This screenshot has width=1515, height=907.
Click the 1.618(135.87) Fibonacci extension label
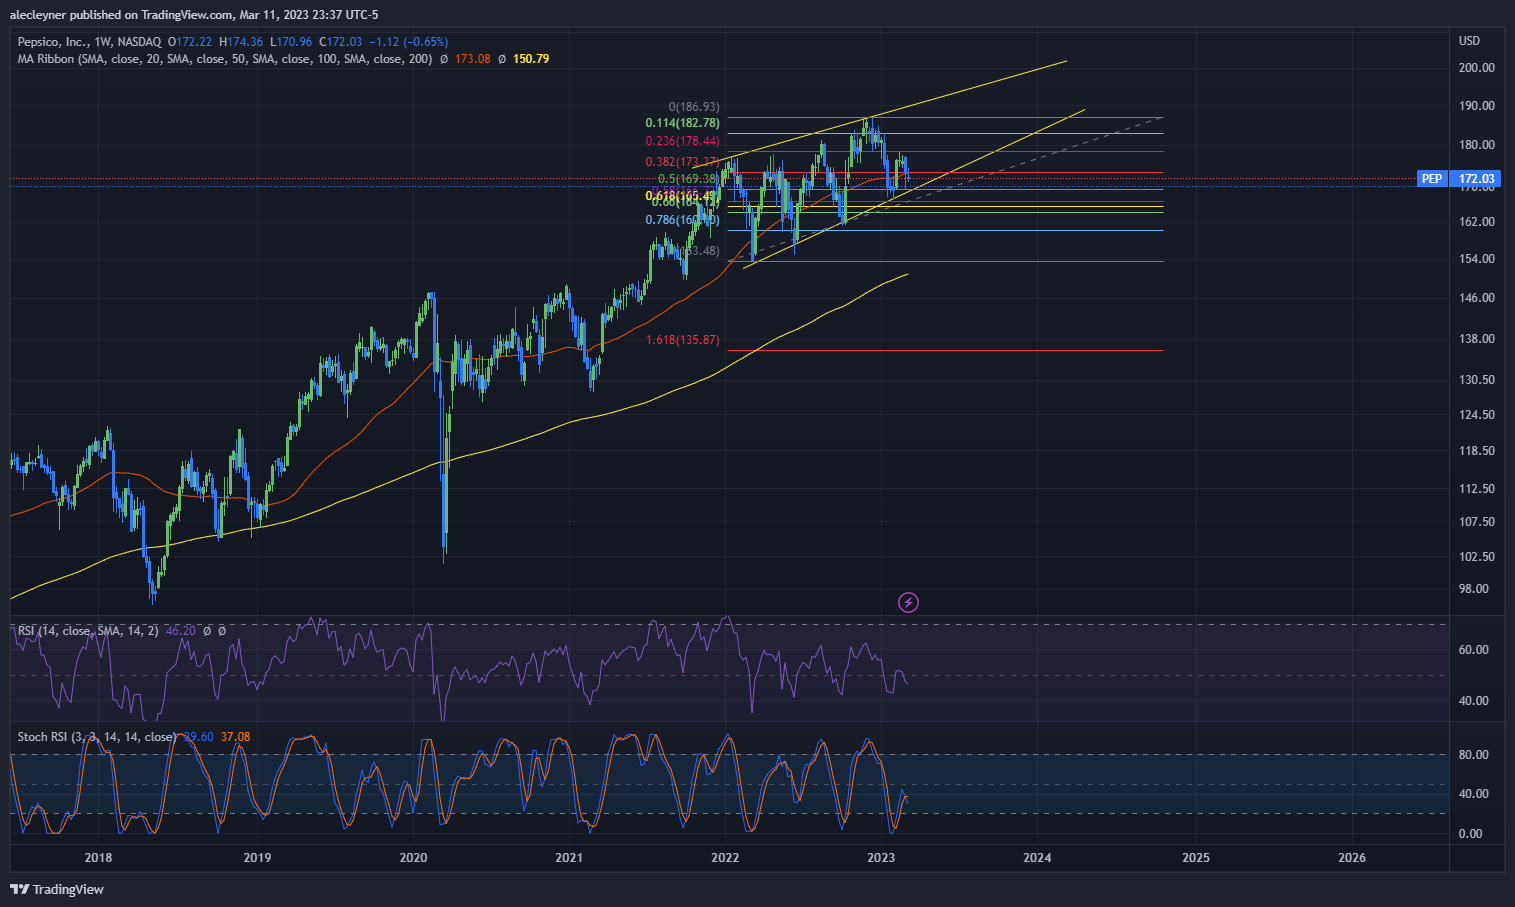click(x=682, y=340)
